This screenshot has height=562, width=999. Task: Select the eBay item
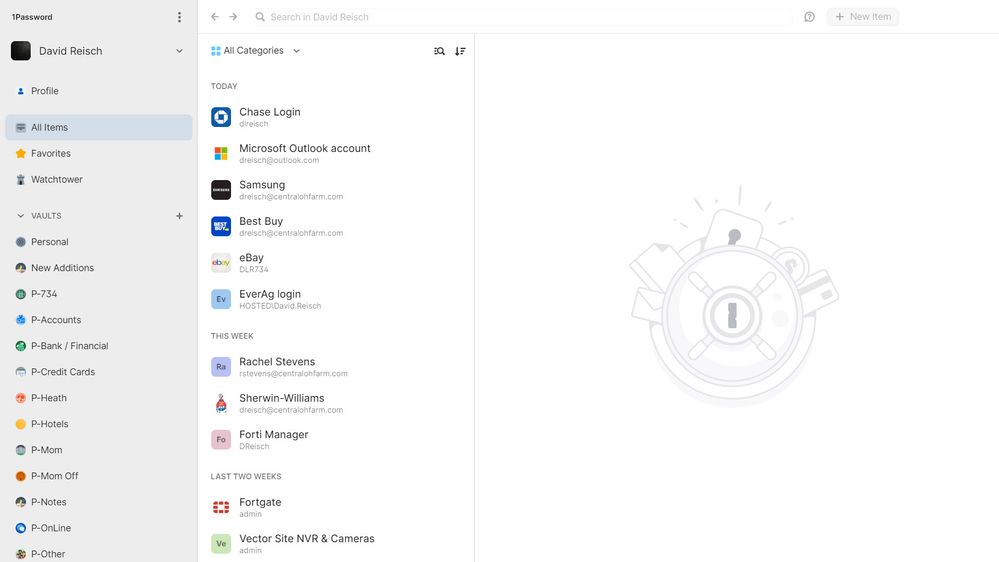pos(336,263)
